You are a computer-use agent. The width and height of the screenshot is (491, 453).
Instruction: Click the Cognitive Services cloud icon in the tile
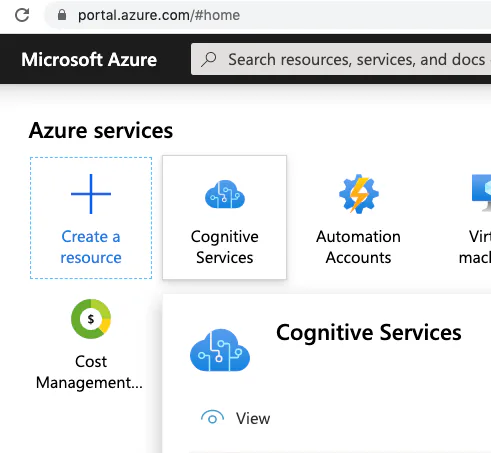[225, 194]
